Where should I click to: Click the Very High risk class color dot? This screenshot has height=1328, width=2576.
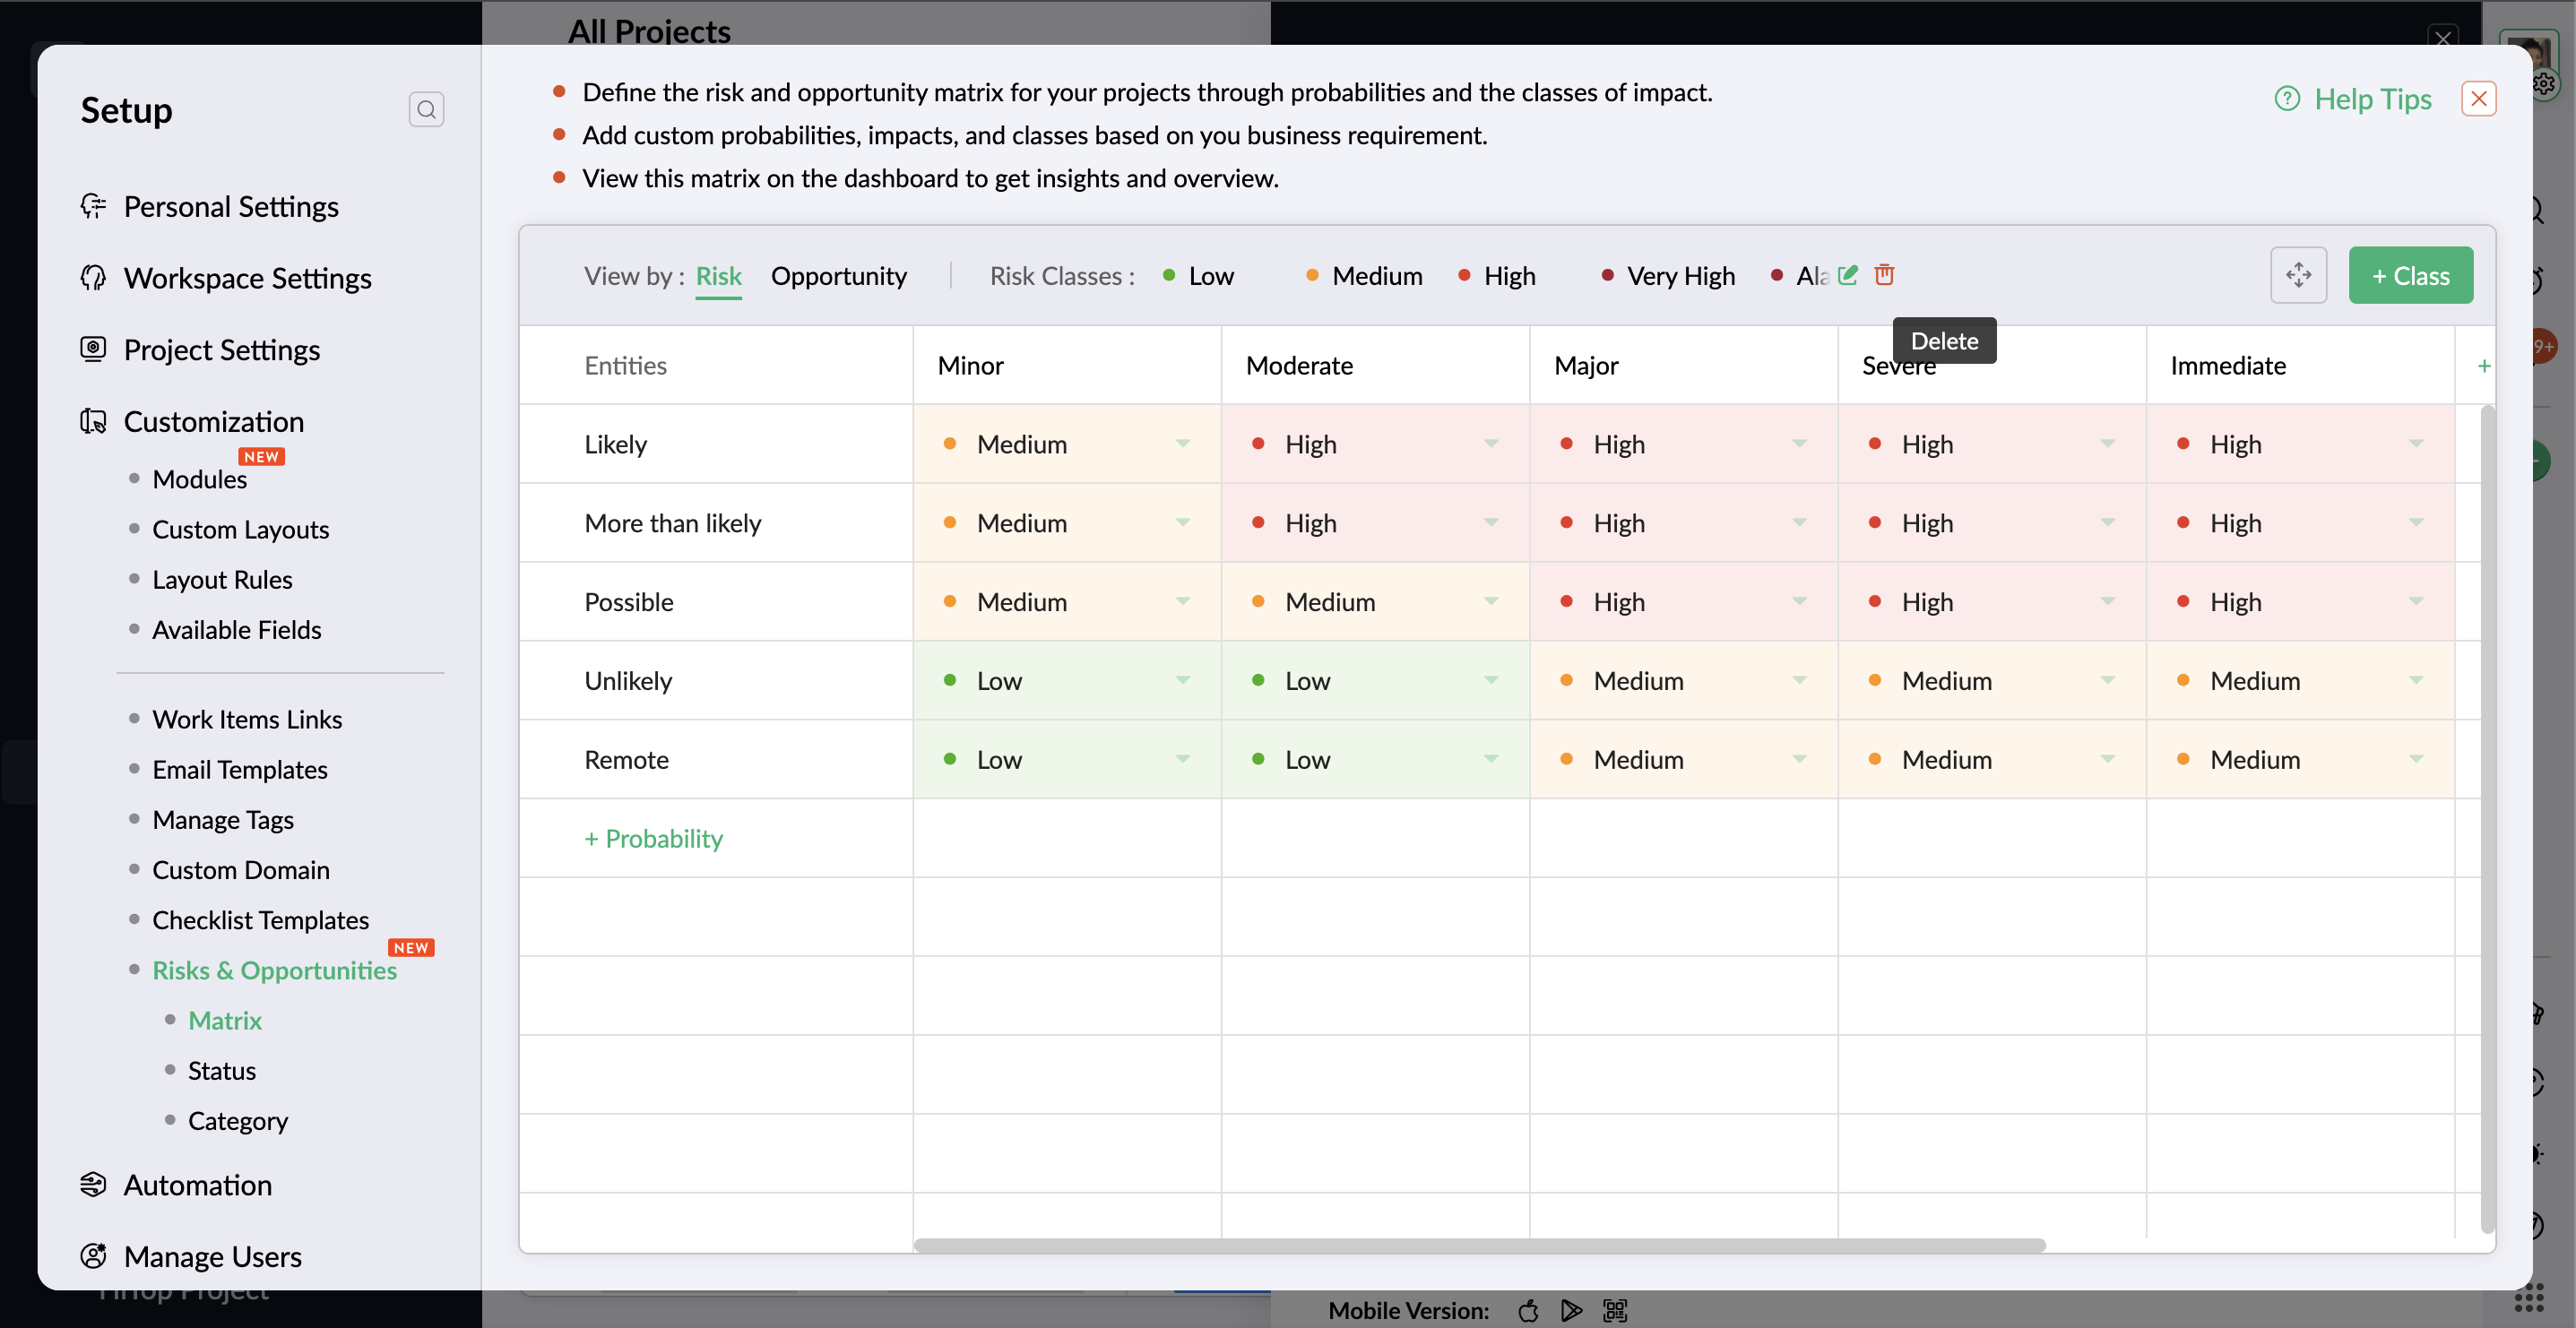[1607, 275]
